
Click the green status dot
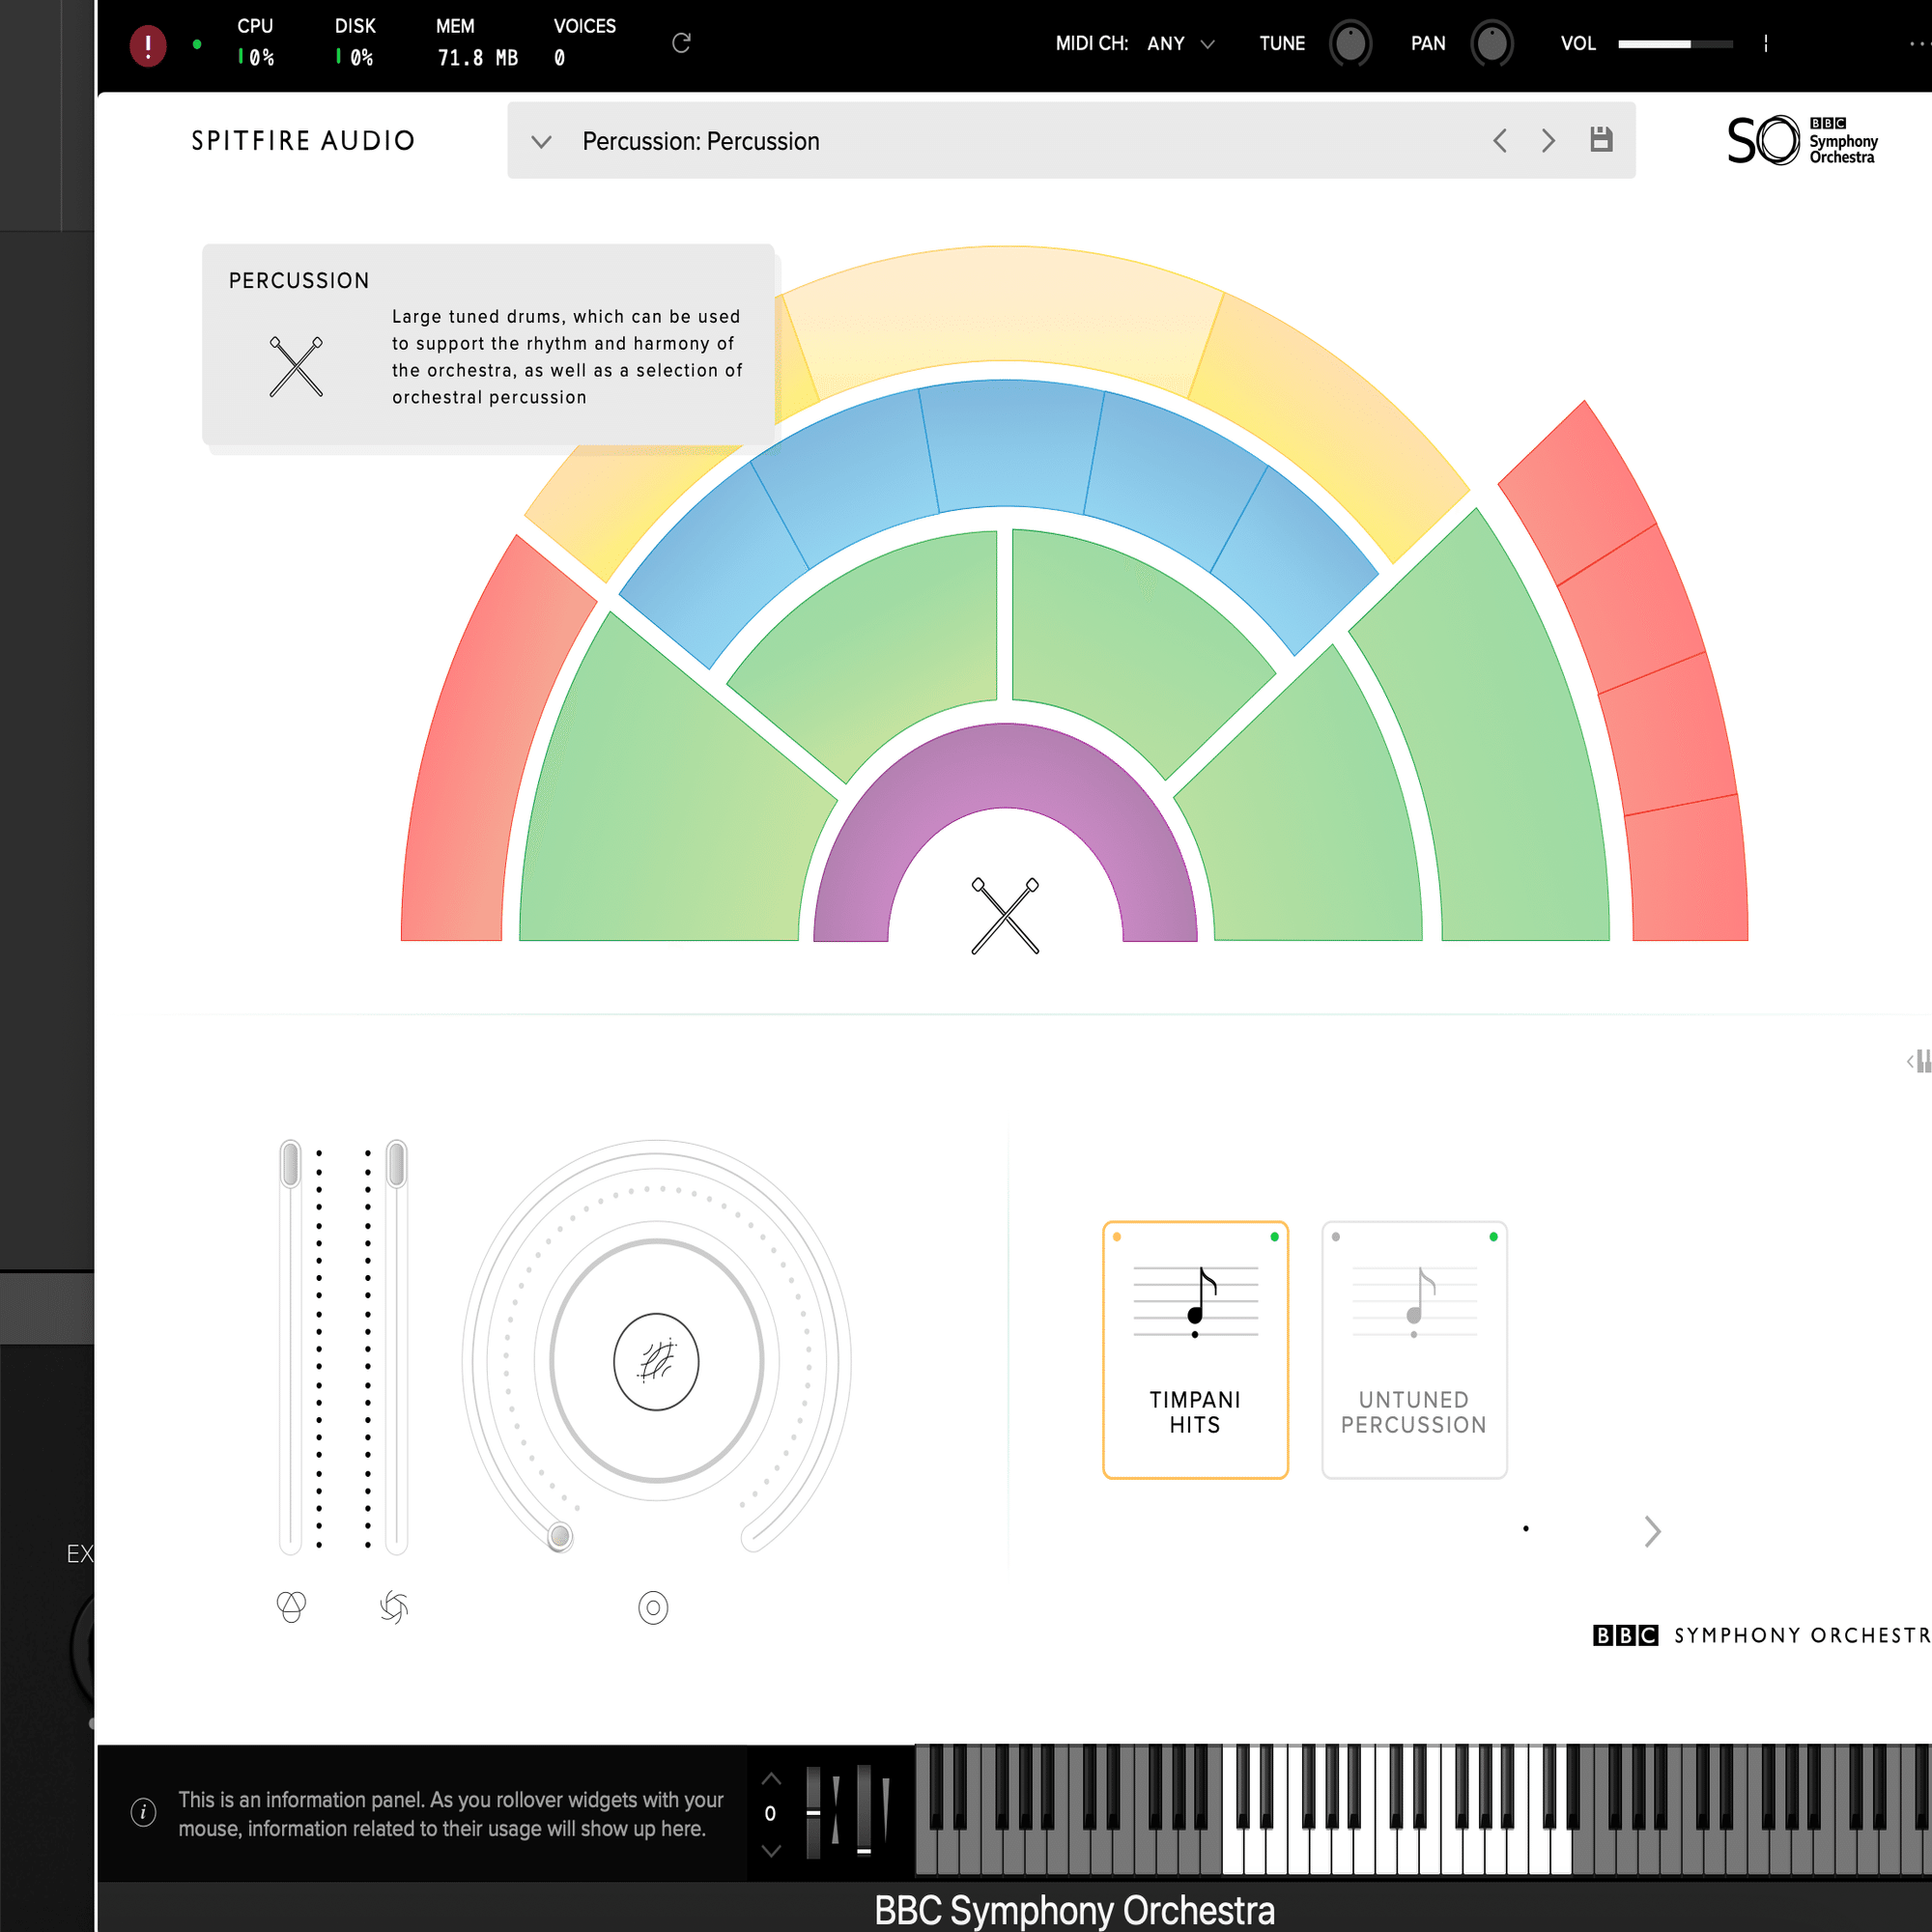tap(197, 44)
